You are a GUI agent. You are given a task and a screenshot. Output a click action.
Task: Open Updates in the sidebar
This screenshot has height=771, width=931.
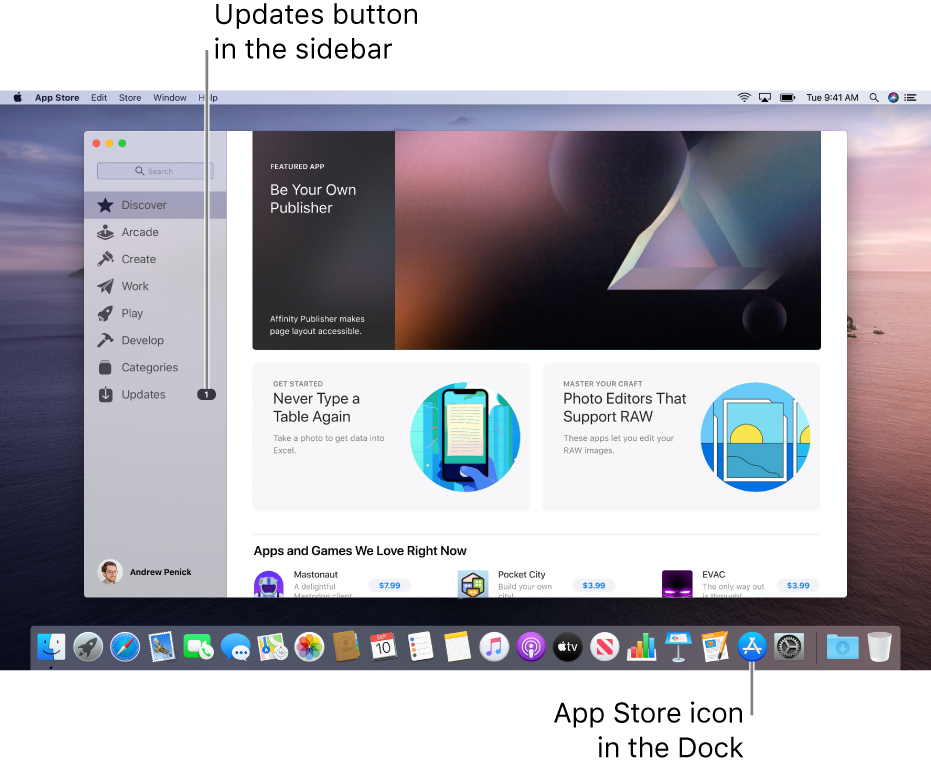(155, 395)
